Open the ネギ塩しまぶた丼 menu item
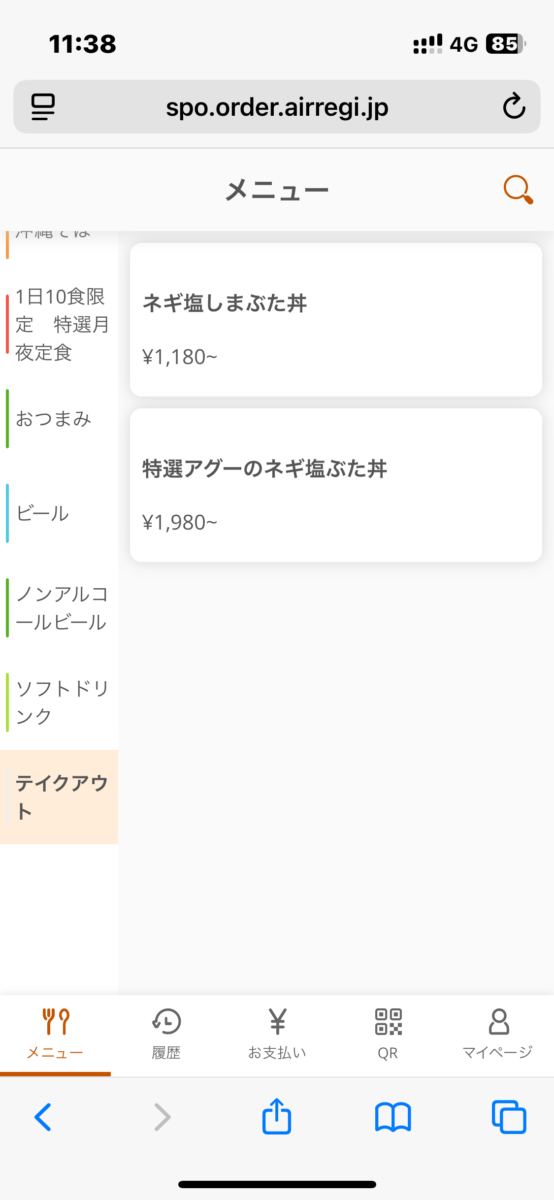Screen dimensions: 554x1200 tap(336, 320)
